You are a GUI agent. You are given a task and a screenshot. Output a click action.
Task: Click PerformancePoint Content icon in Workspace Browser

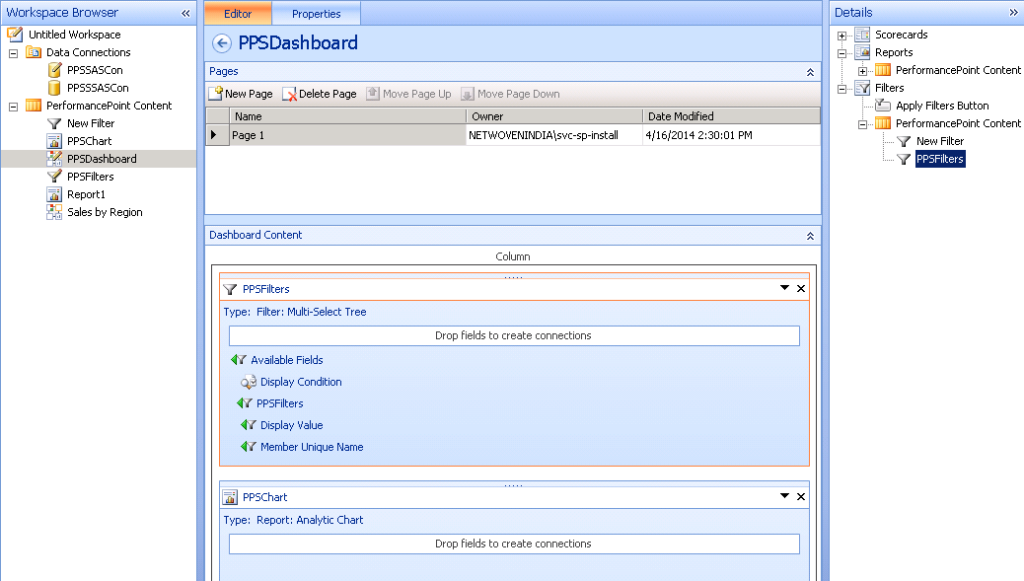tap(33, 105)
